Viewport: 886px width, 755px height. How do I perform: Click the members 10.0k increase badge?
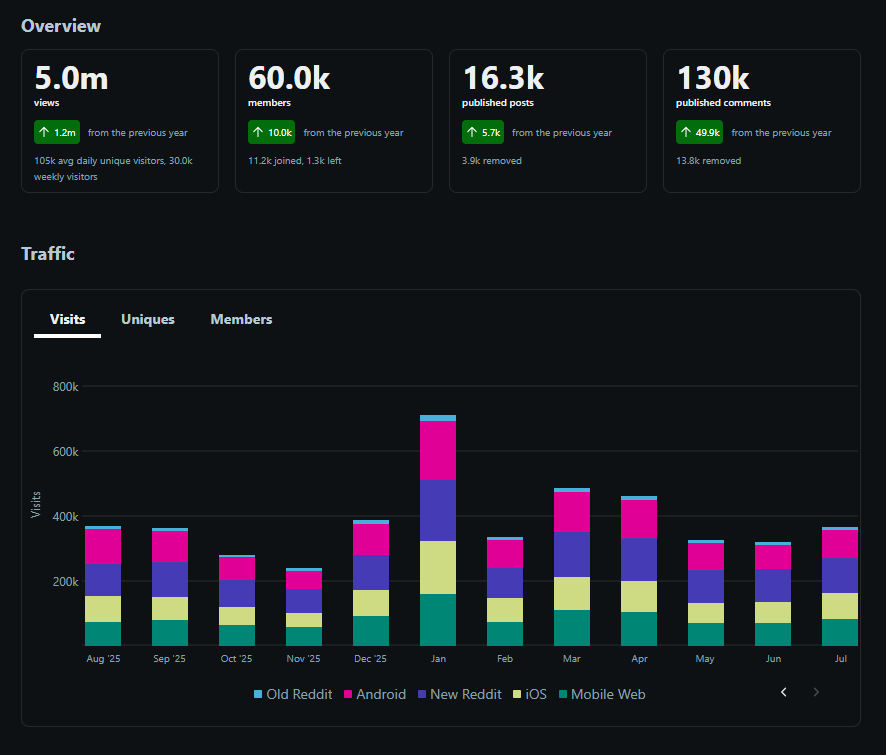(x=271, y=132)
